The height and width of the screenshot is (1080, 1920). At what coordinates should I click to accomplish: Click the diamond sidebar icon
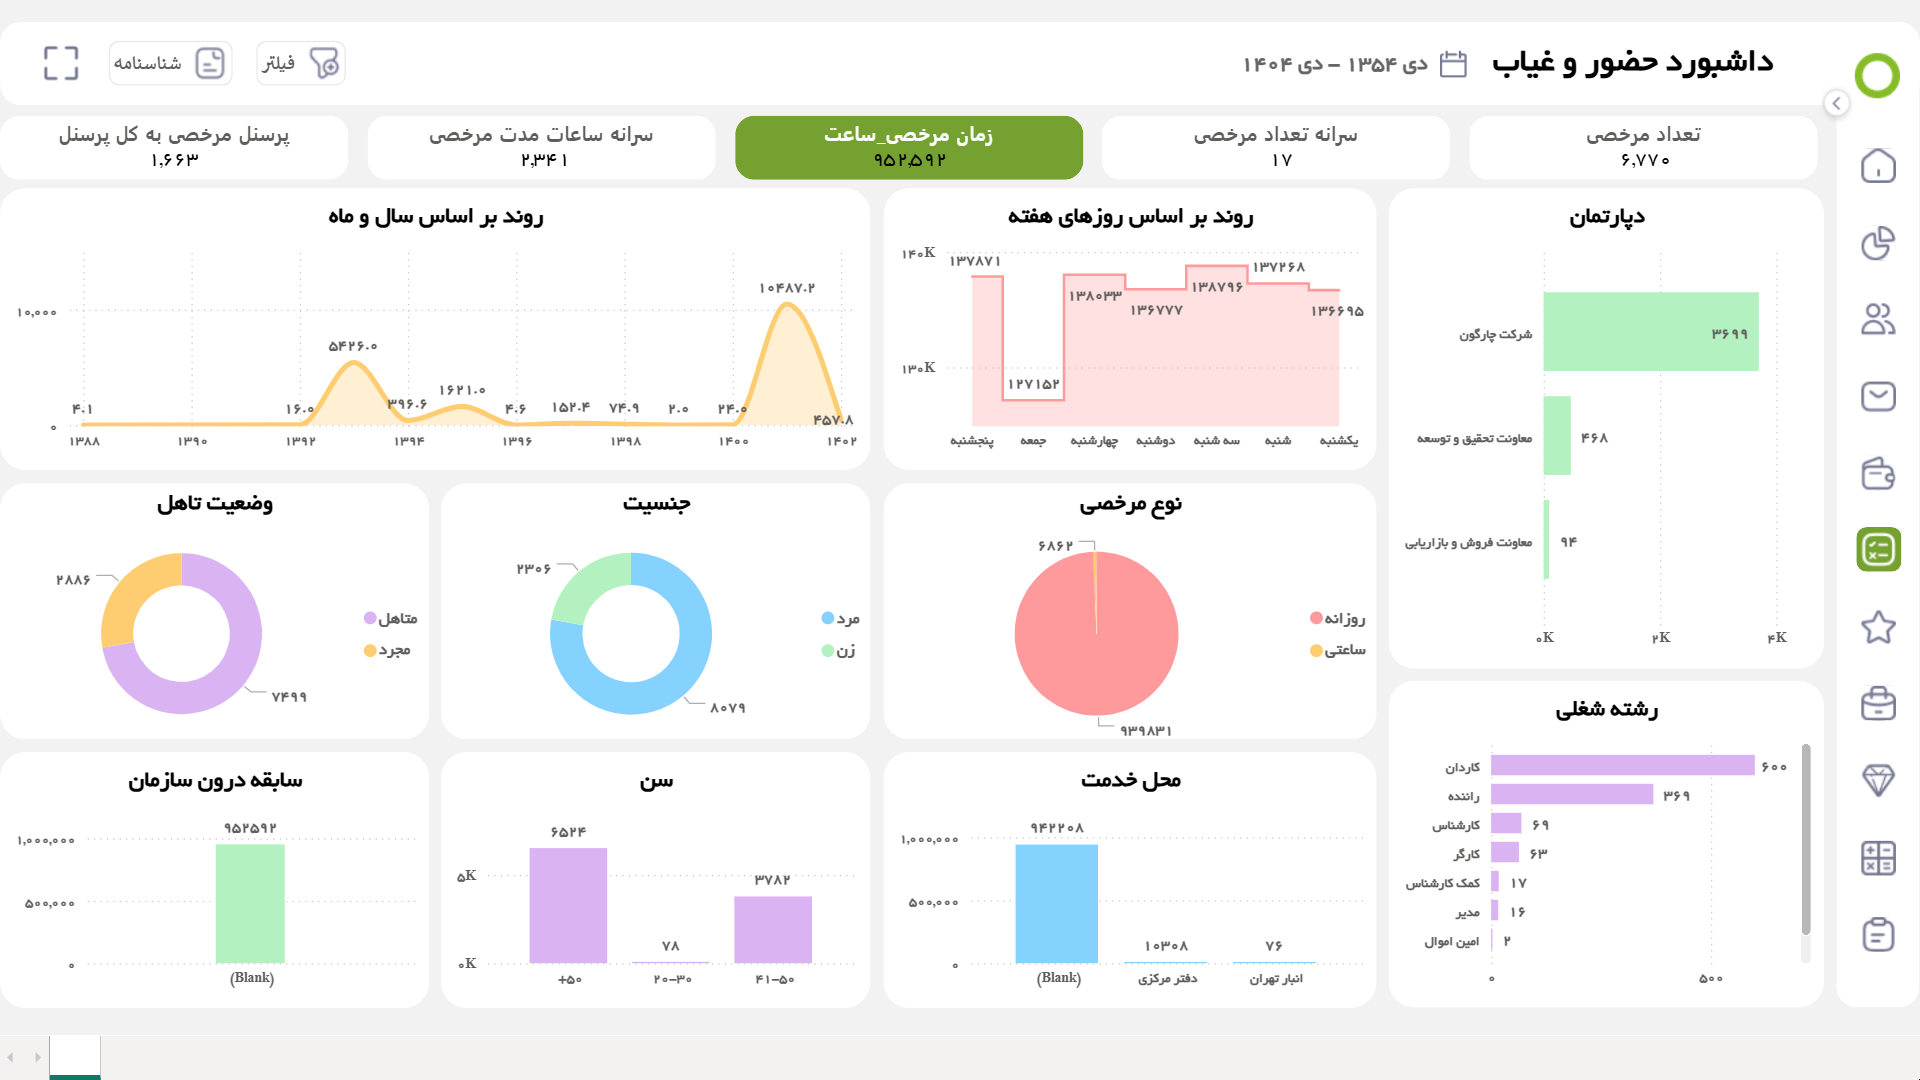[1877, 780]
